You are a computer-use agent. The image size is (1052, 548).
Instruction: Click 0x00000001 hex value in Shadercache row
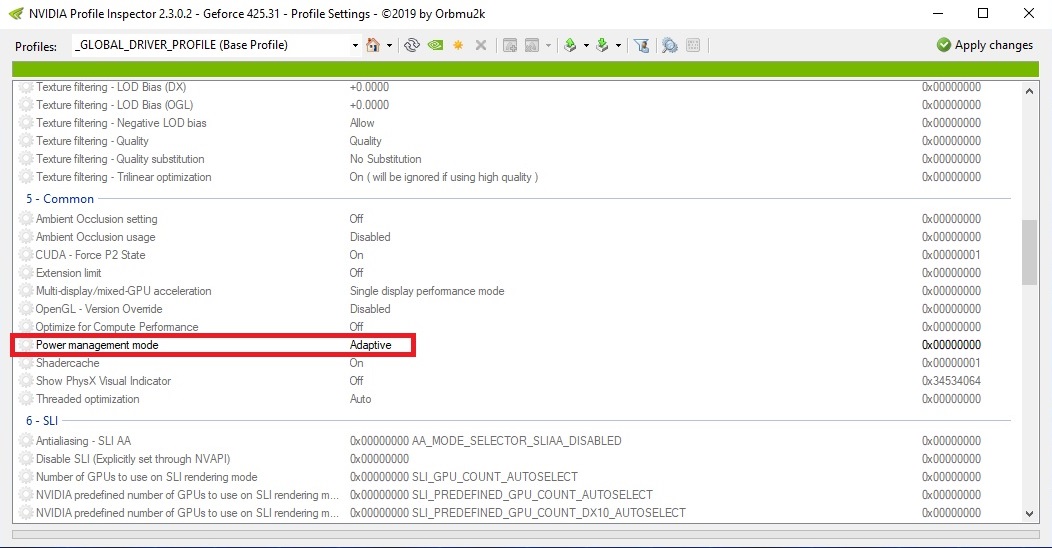[x=951, y=363]
